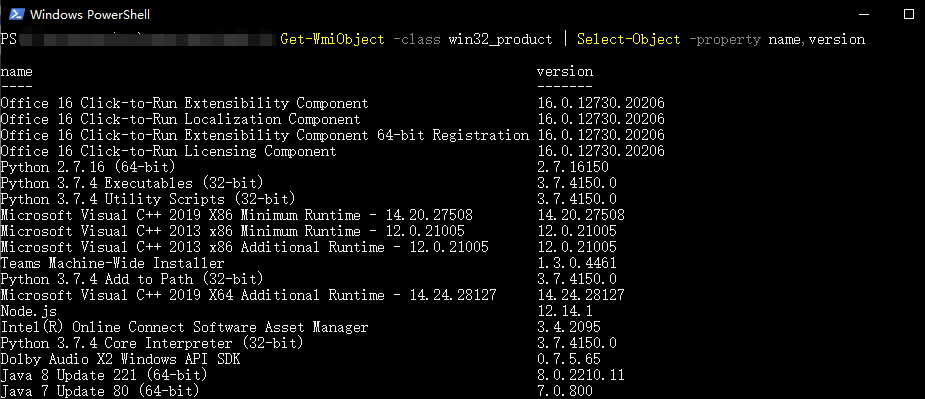
Task: Click the Select-Object cmdlet text
Action: click(629, 40)
